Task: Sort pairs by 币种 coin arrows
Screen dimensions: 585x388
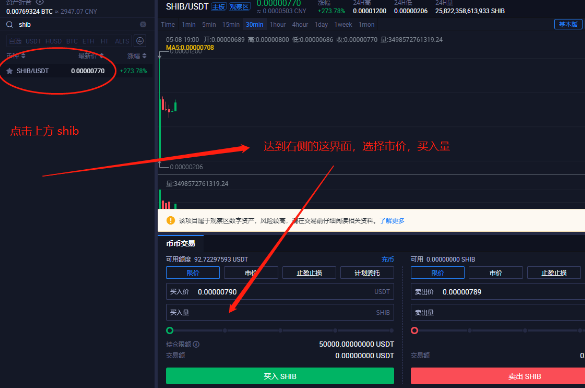Action: pos(23,56)
